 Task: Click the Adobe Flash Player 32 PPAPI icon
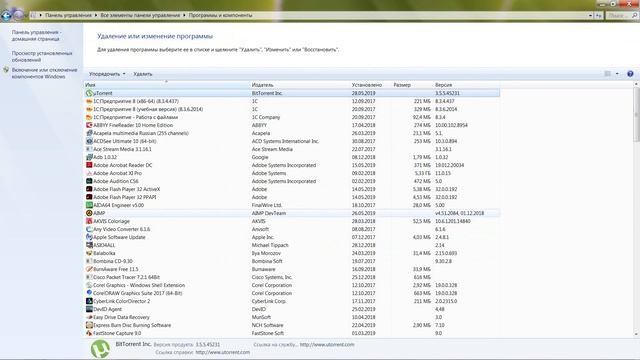(89, 197)
